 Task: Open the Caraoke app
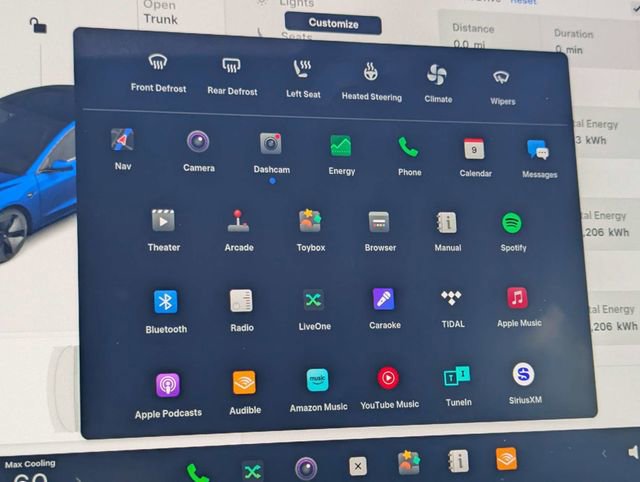(x=384, y=299)
